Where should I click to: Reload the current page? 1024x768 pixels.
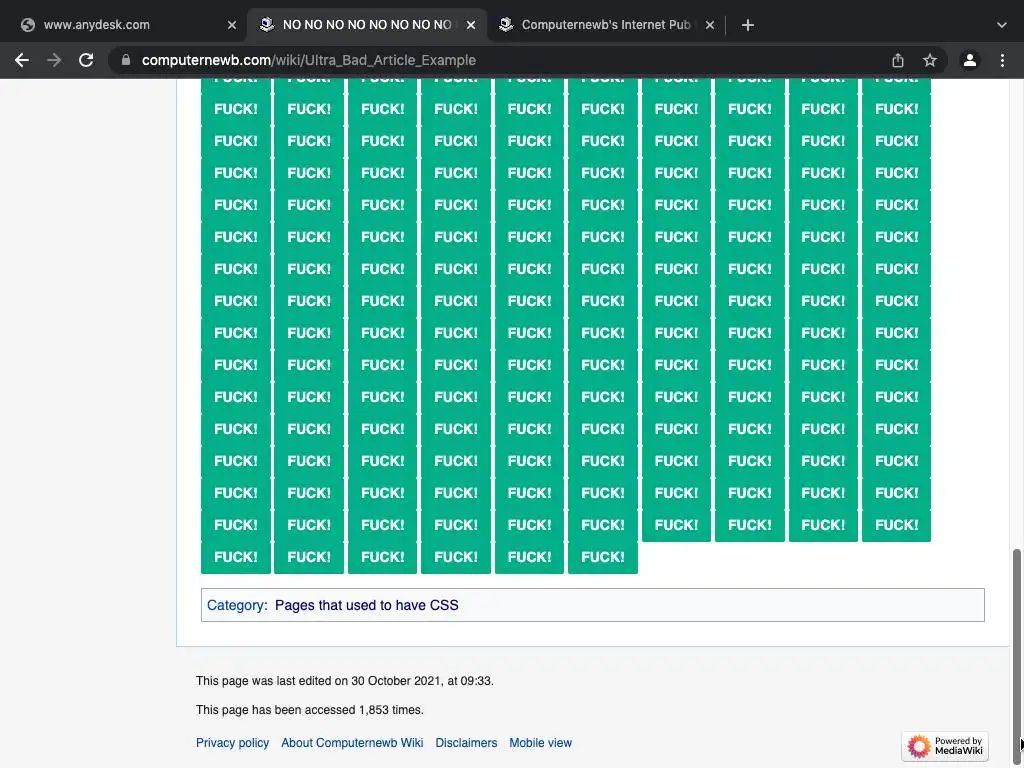click(86, 60)
